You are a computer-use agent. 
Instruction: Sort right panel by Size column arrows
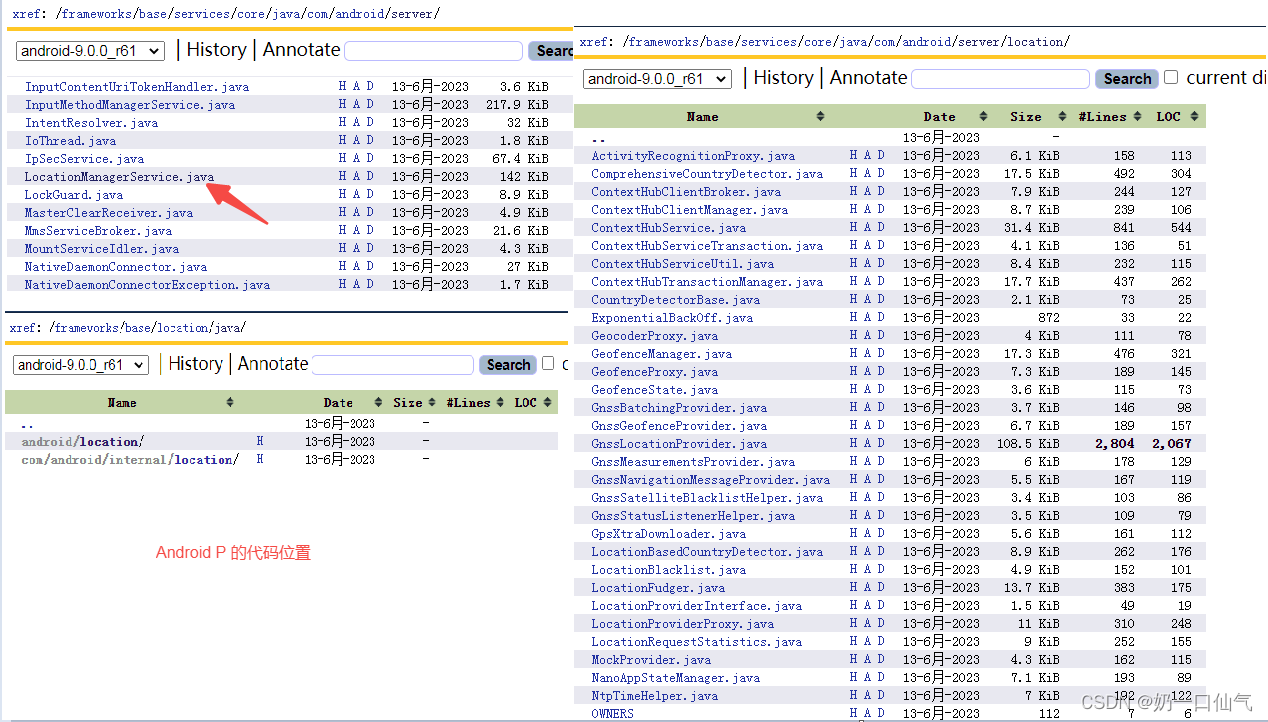coord(1063,117)
